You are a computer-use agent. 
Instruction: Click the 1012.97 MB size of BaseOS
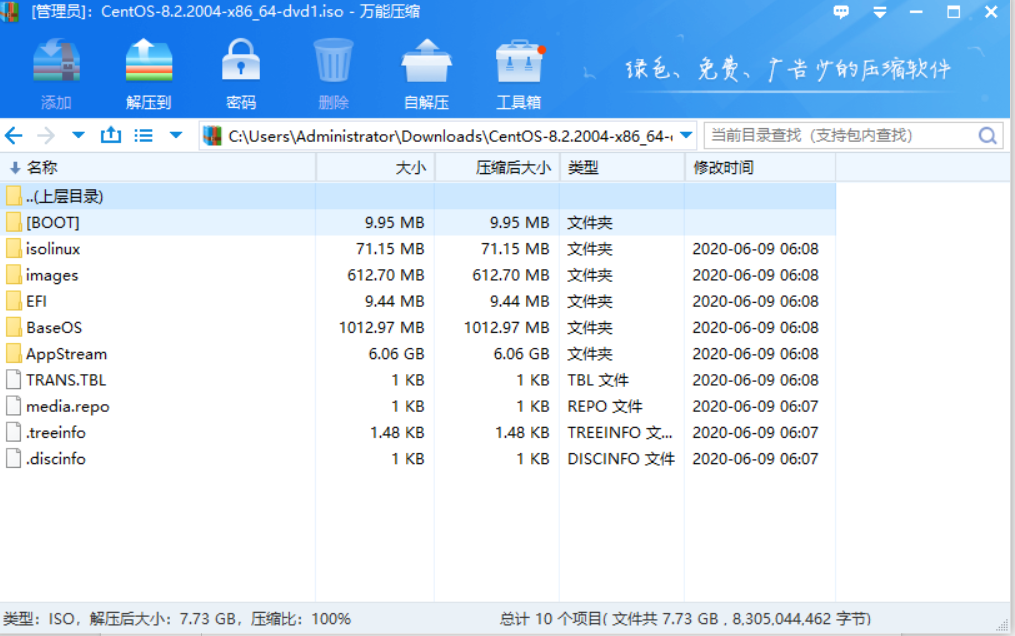(x=381, y=327)
